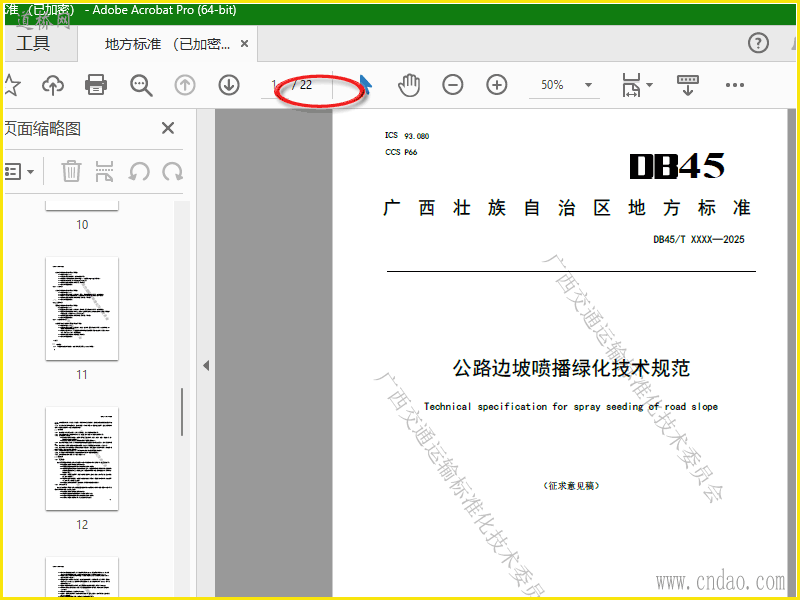
Task: Select the Hand pan tool
Action: click(409, 85)
